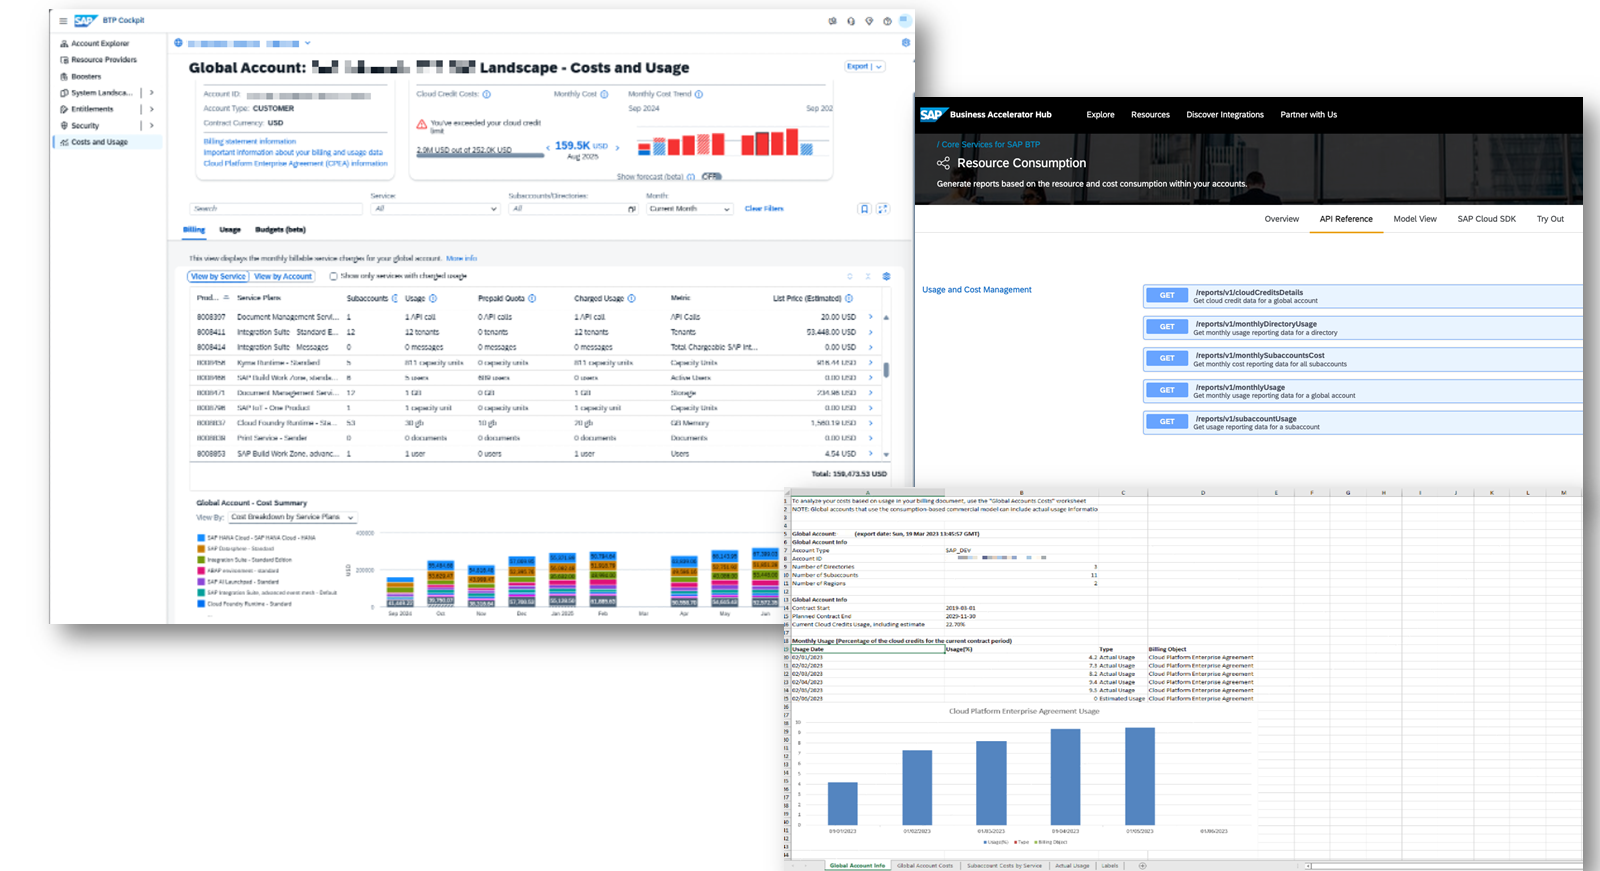1600x871 pixels.
Task: Click GET for monthlySubaccountsCost endpoint
Action: 1167,359
